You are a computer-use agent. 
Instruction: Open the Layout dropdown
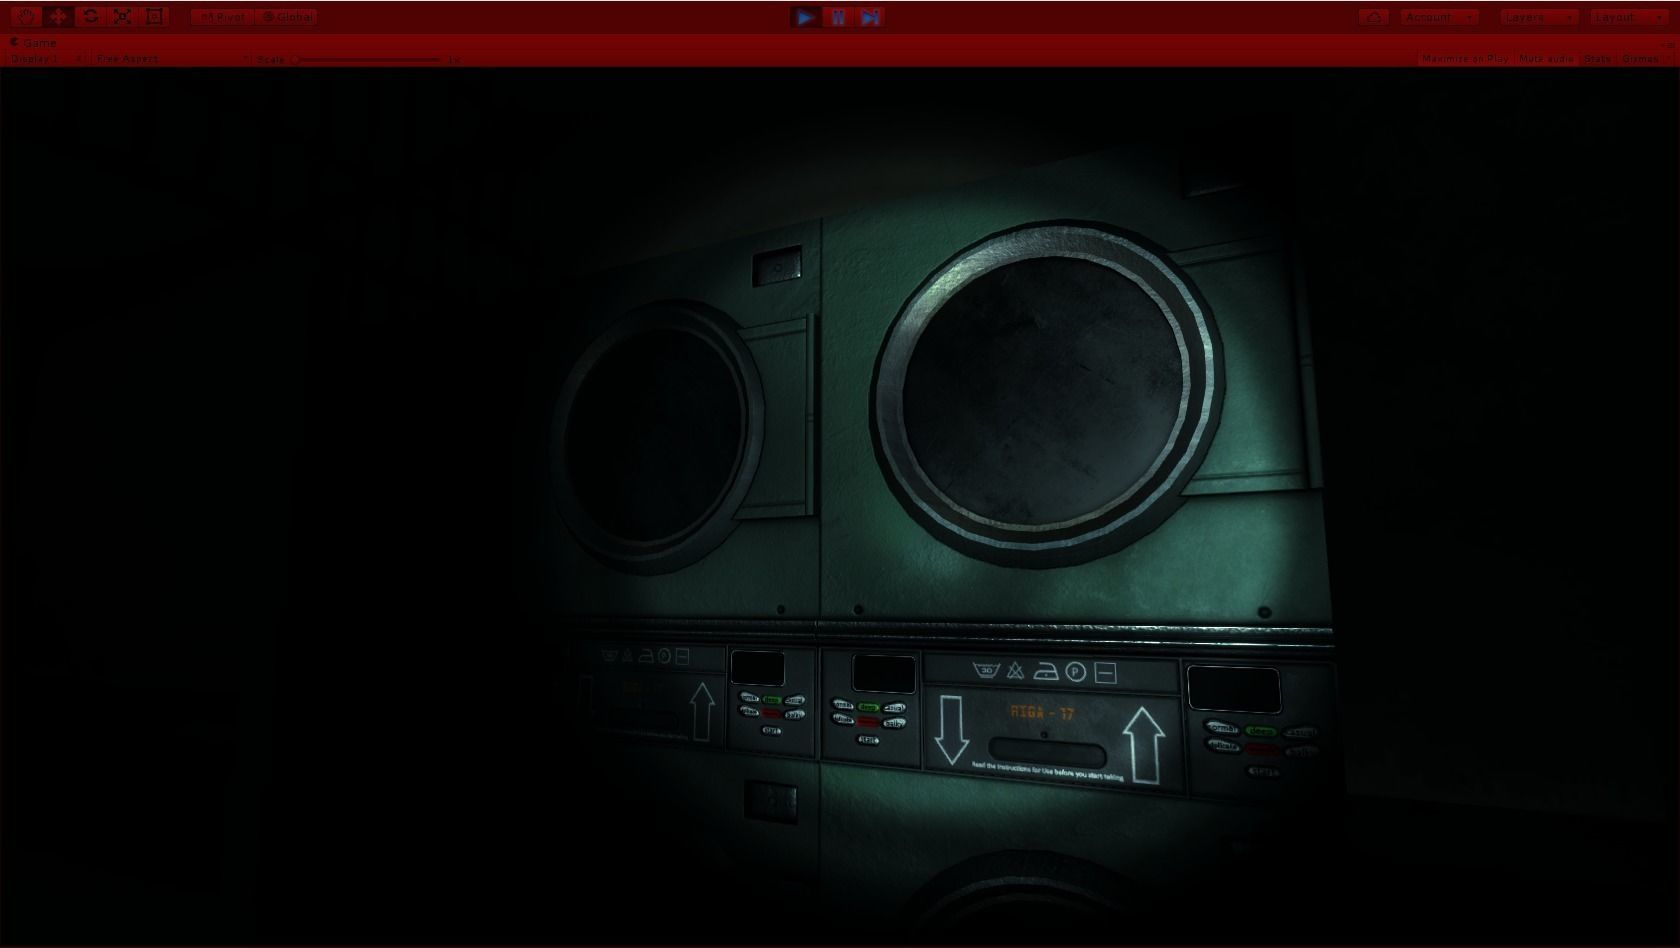1629,17
